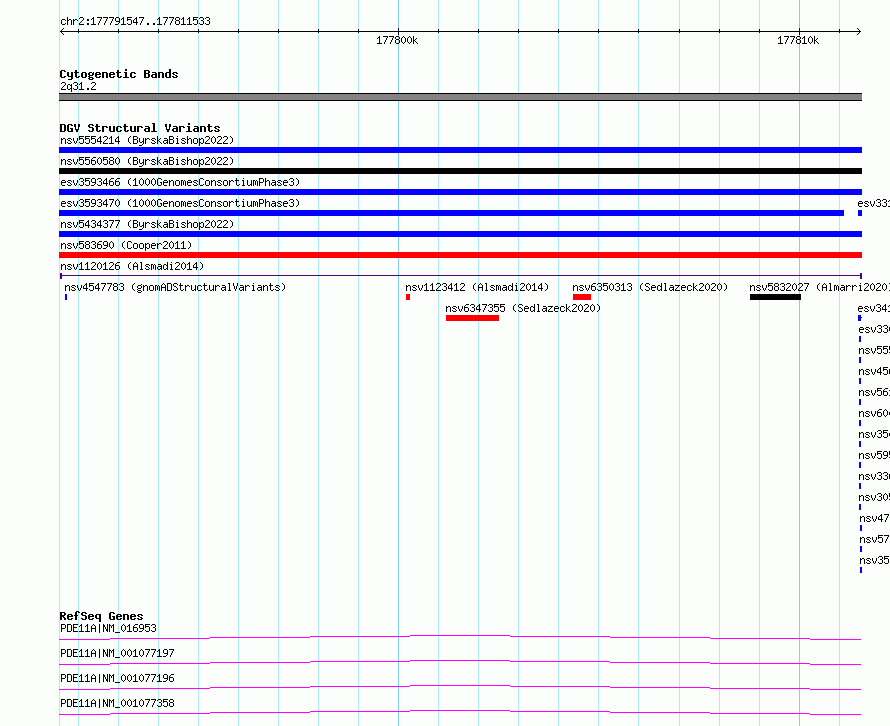
Task: Open the nsv1123412 (Alsmadi2014) label
Action: 477,287
